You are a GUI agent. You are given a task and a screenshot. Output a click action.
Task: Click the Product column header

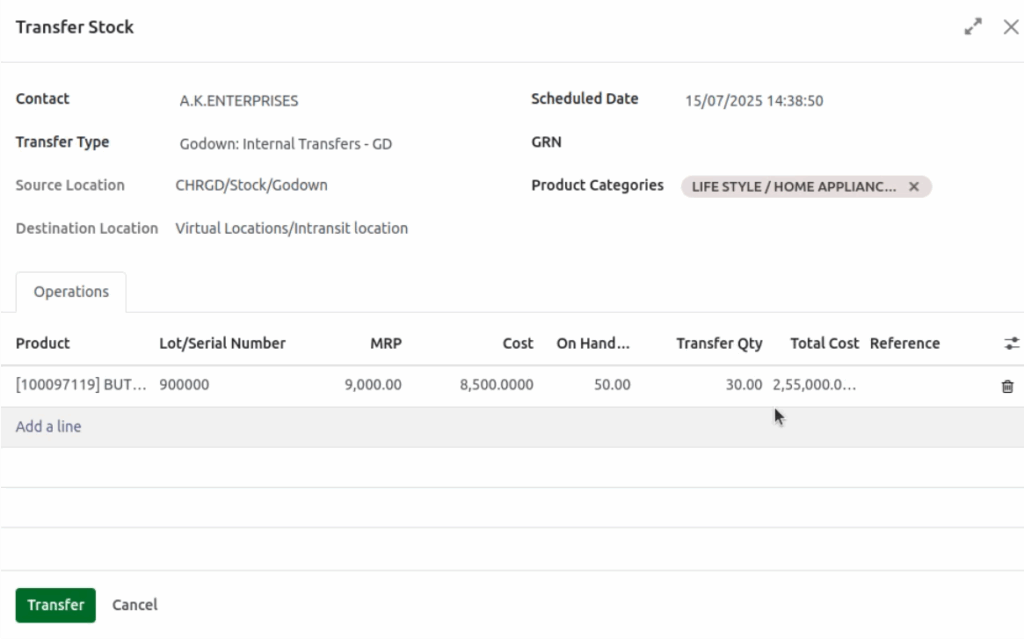coord(42,343)
